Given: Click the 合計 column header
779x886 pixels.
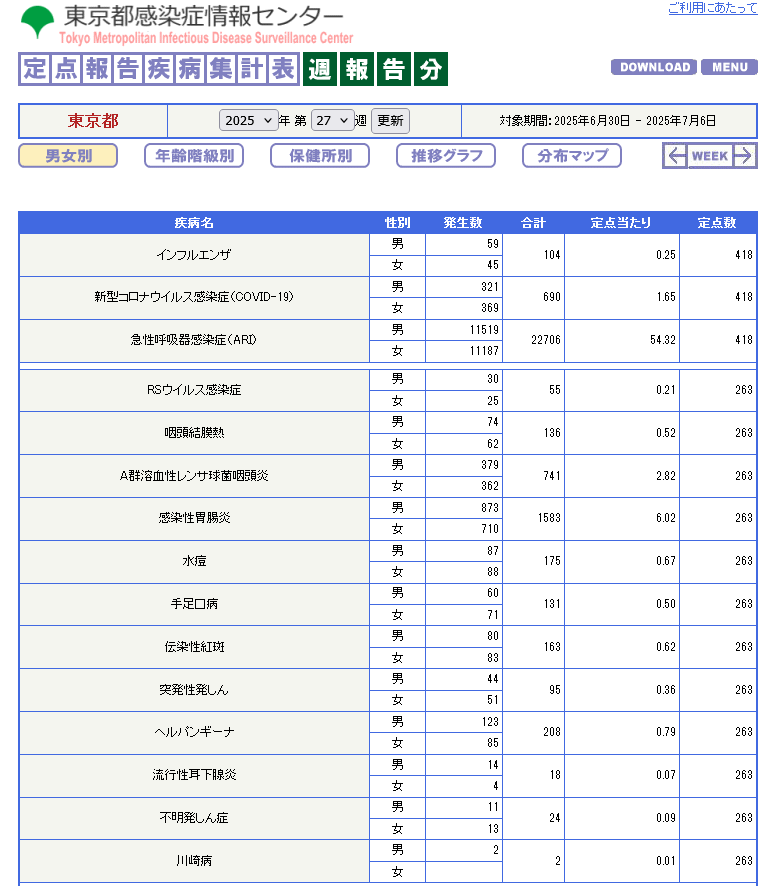Looking at the screenshot, I should tap(533, 223).
